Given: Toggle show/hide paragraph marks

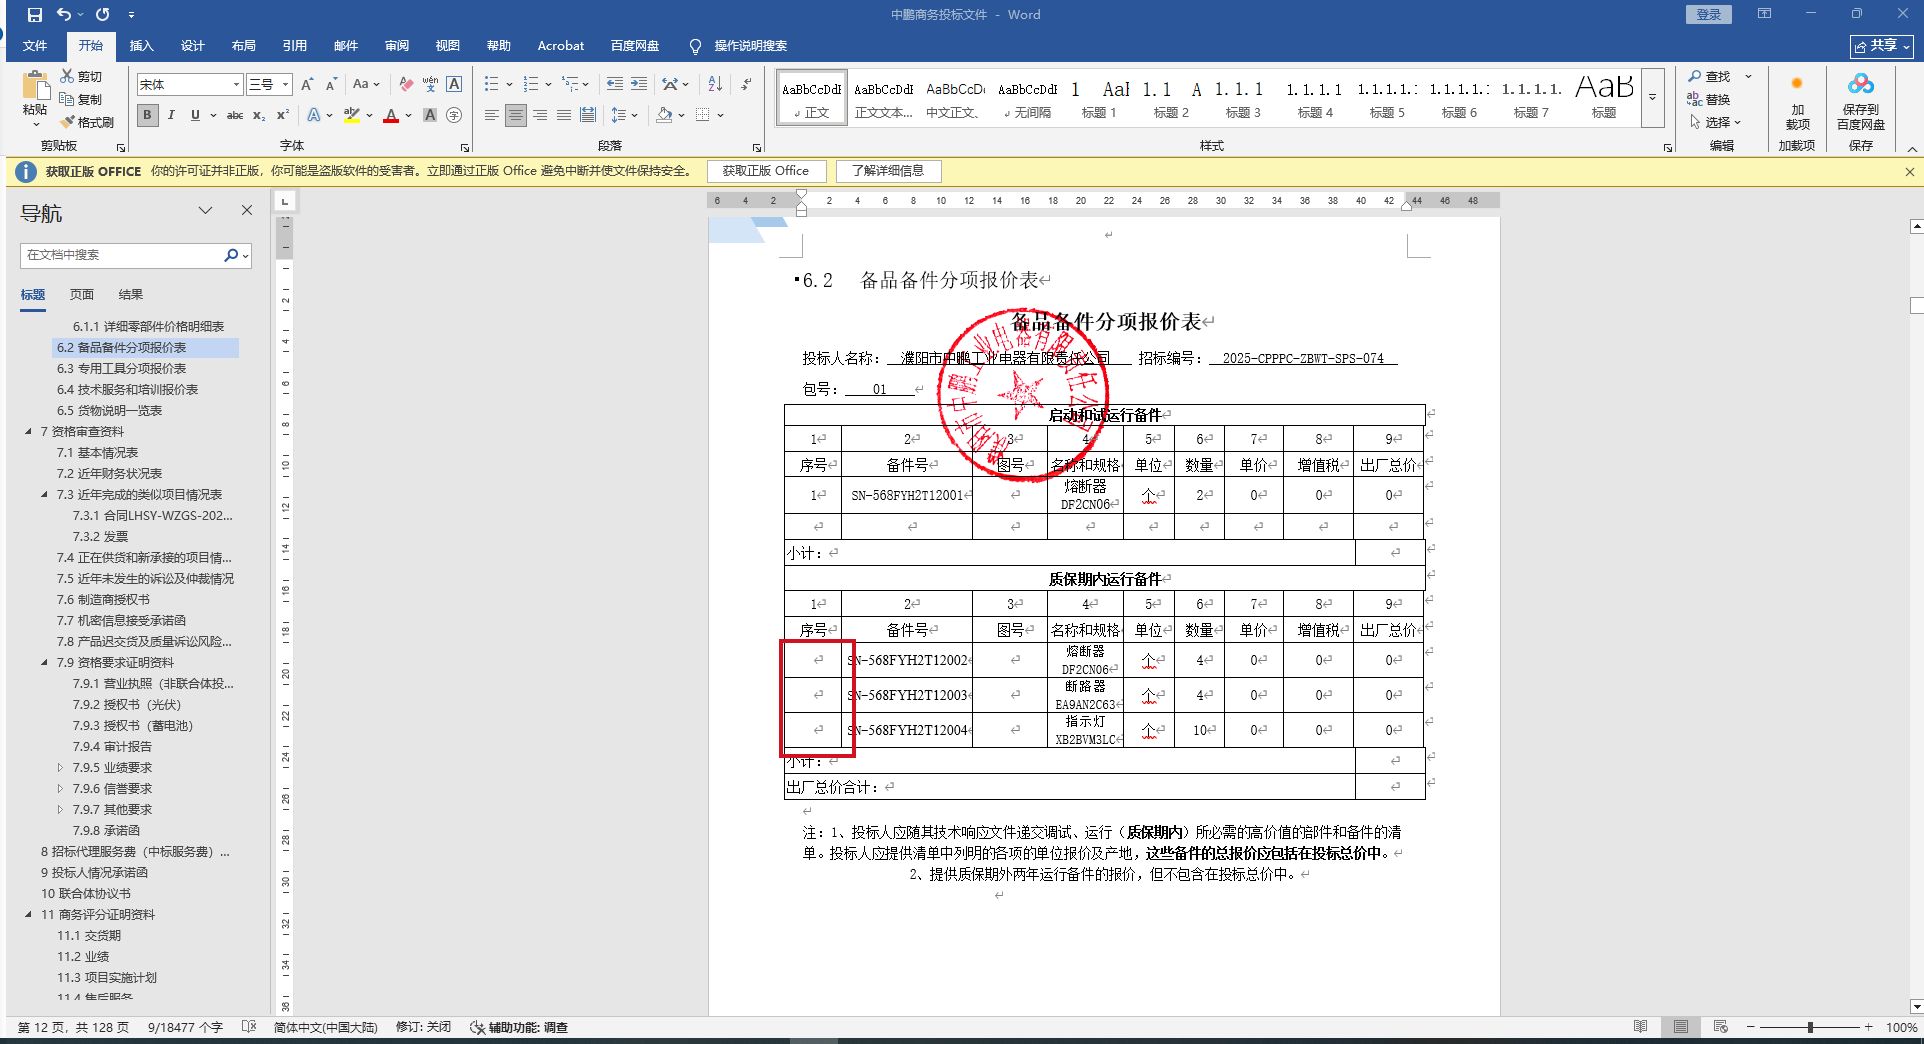Looking at the screenshot, I should 746,85.
